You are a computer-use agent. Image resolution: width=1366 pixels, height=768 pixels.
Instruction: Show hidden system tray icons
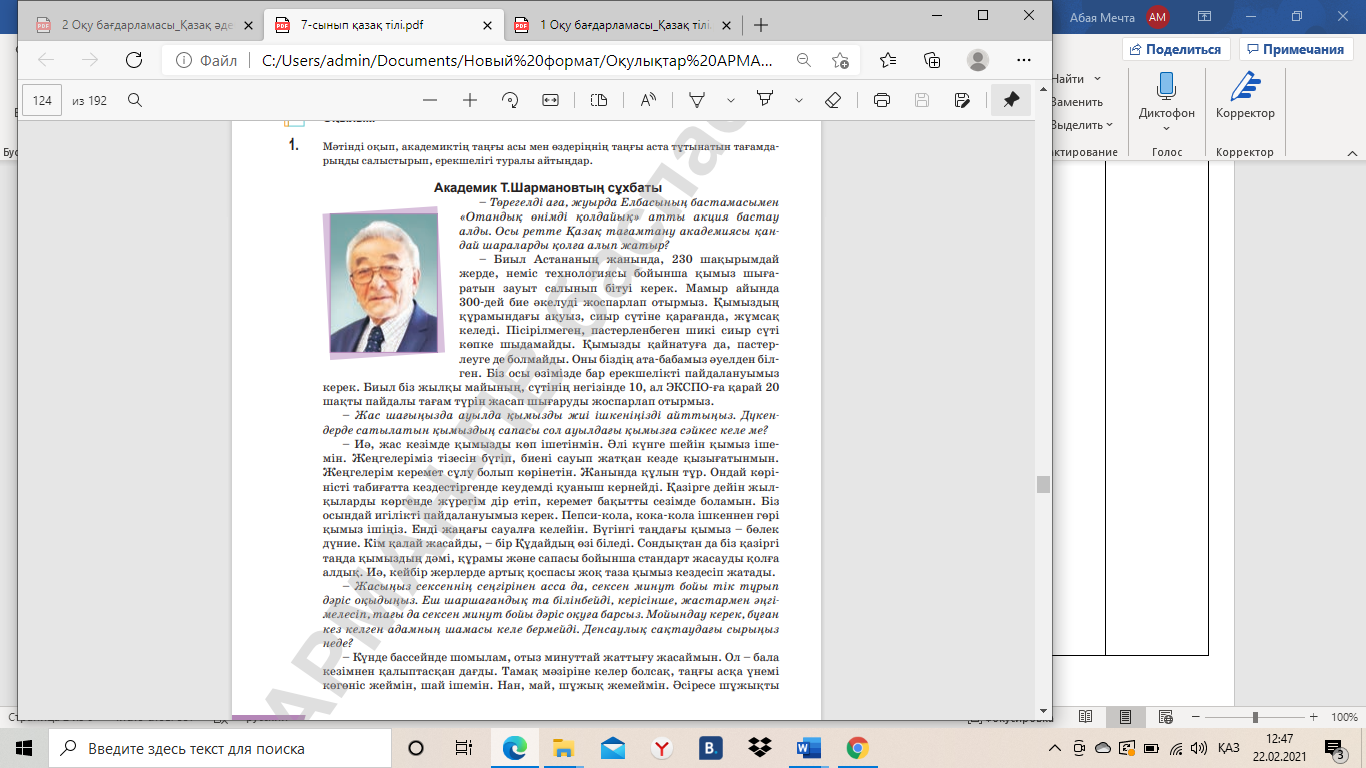[x=1054, y=748]
